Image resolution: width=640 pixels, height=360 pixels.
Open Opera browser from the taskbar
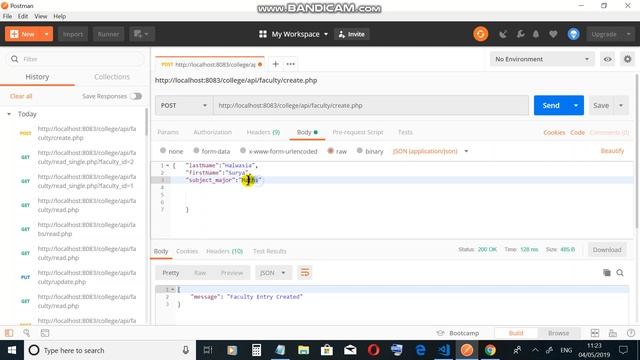point(373,350)
